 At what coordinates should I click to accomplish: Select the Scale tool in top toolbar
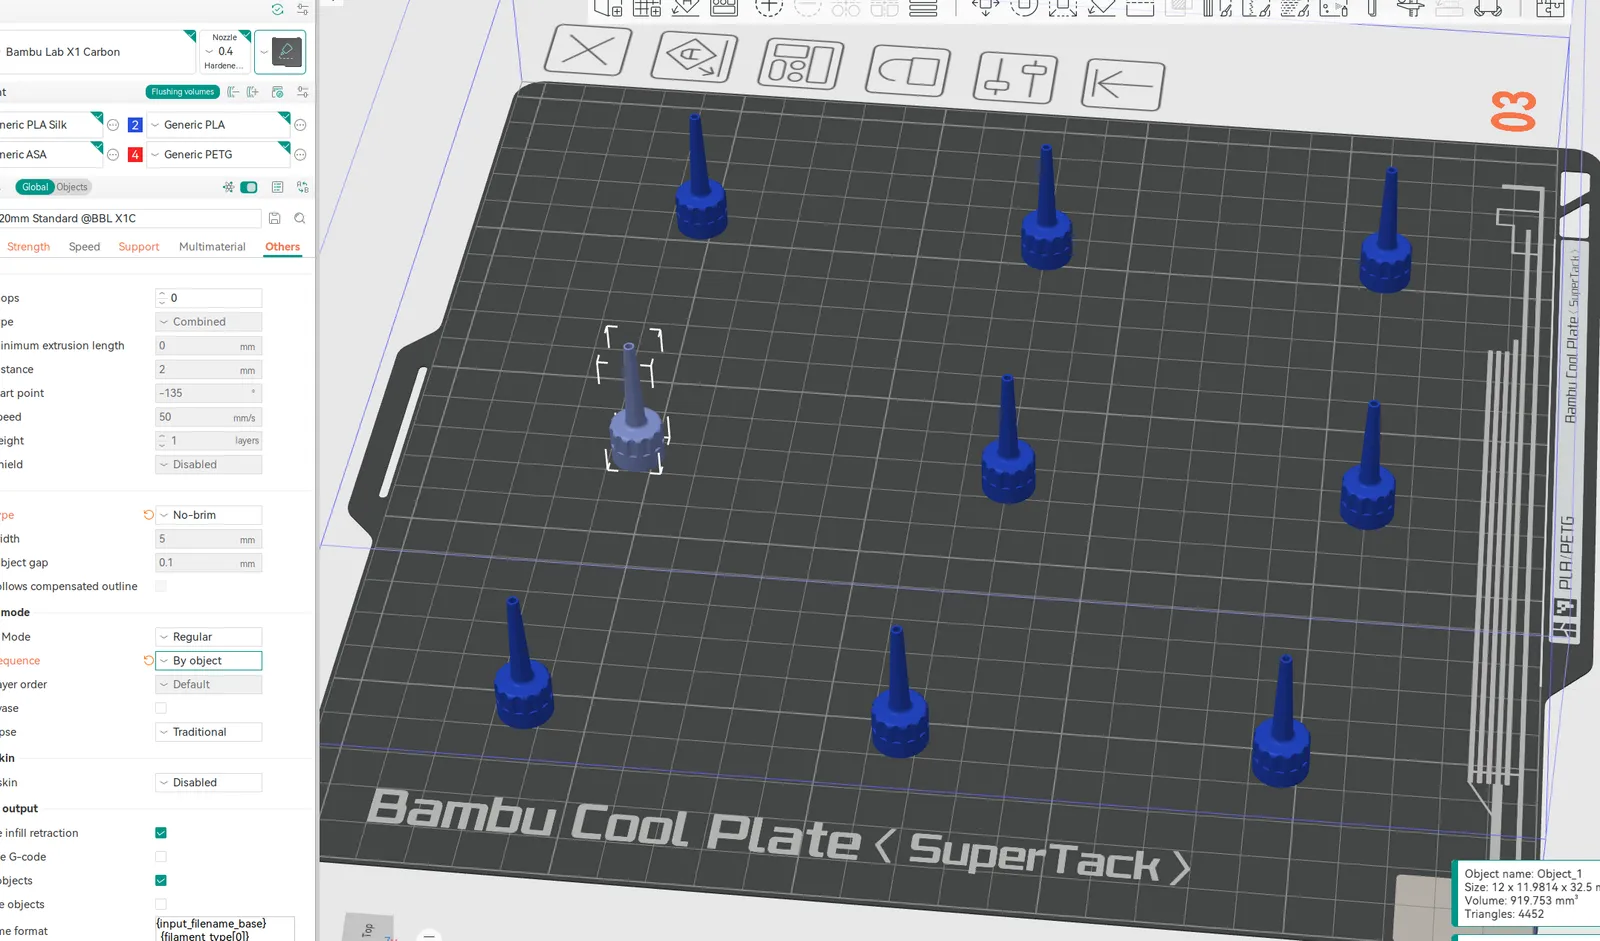pyautogui.click(x=1062, y=8)
